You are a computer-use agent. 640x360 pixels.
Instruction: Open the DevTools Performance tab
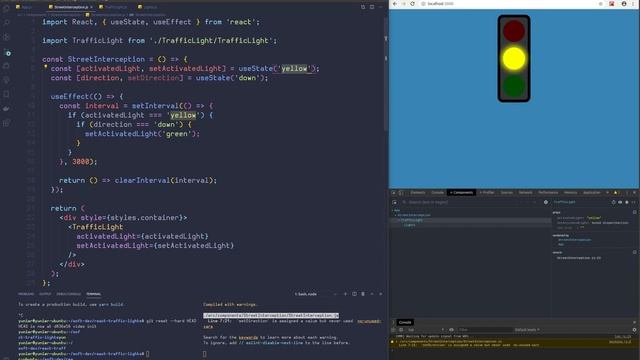pyautogui.click(x=548, y=193)
